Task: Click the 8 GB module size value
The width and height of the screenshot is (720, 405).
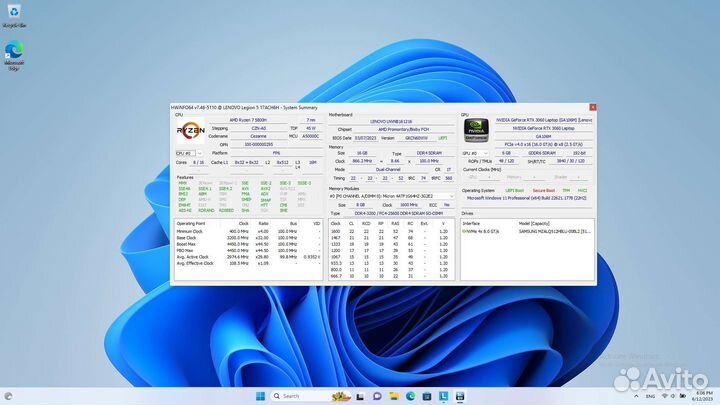Action: pos(361,205)
